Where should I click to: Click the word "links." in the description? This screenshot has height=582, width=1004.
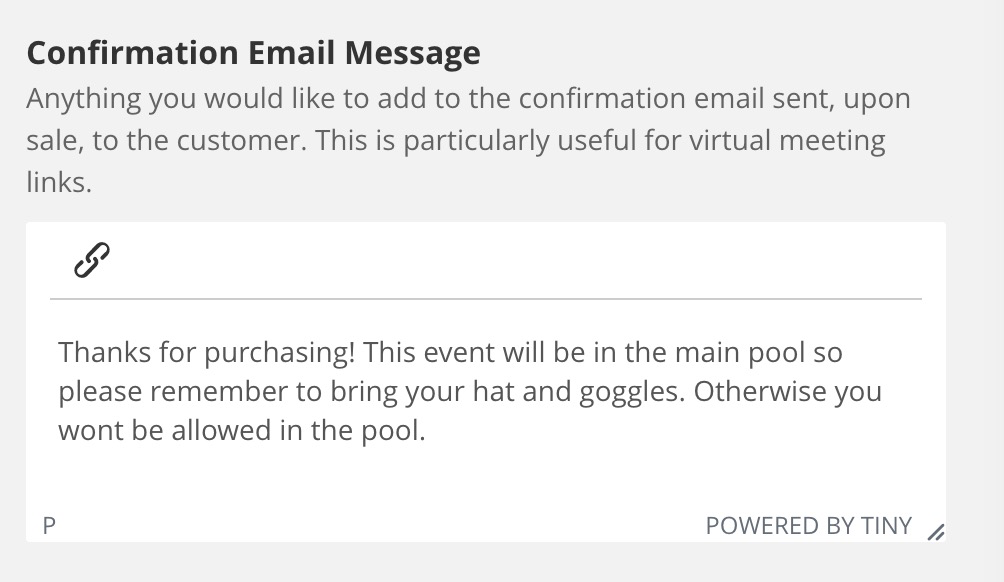59,182
